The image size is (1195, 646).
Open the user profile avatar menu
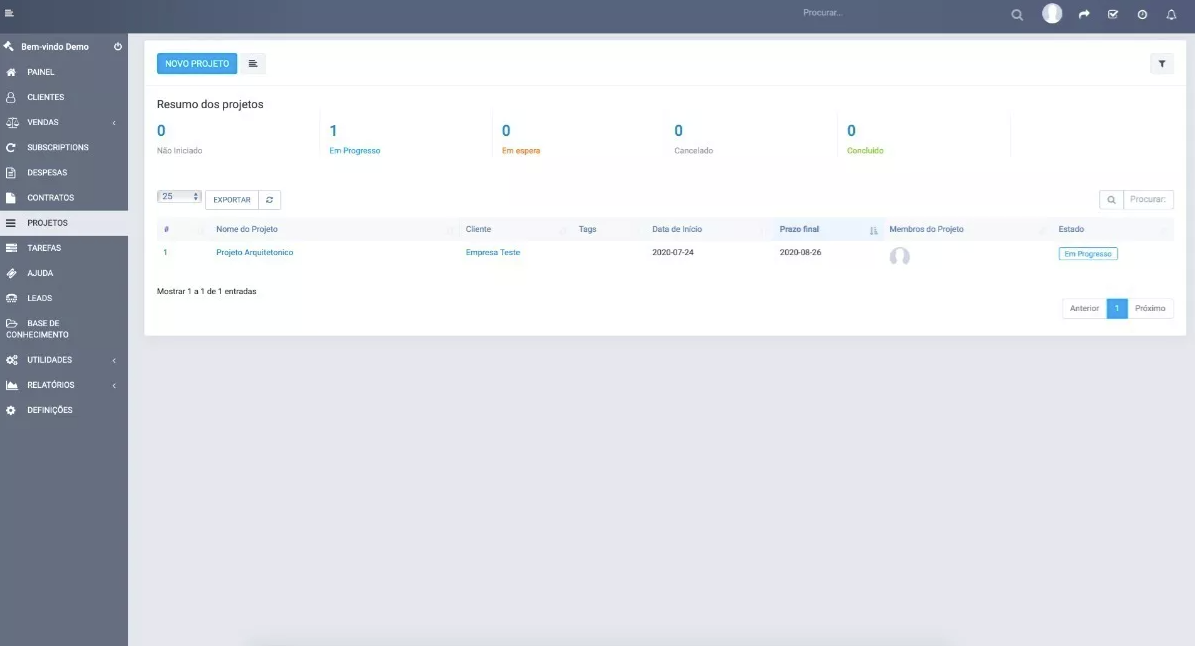pyautogui.click(x=1051, y=14)
